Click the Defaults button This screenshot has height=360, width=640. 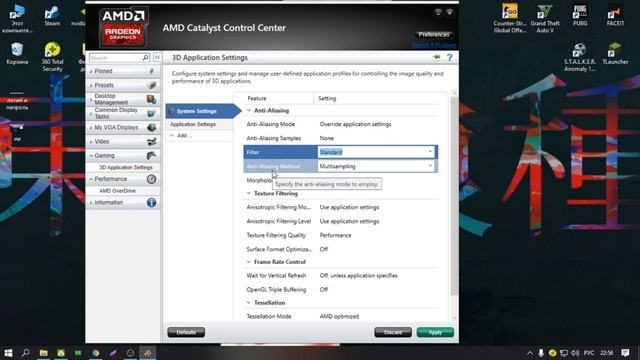pyautogui.click(x=186, y=332)
